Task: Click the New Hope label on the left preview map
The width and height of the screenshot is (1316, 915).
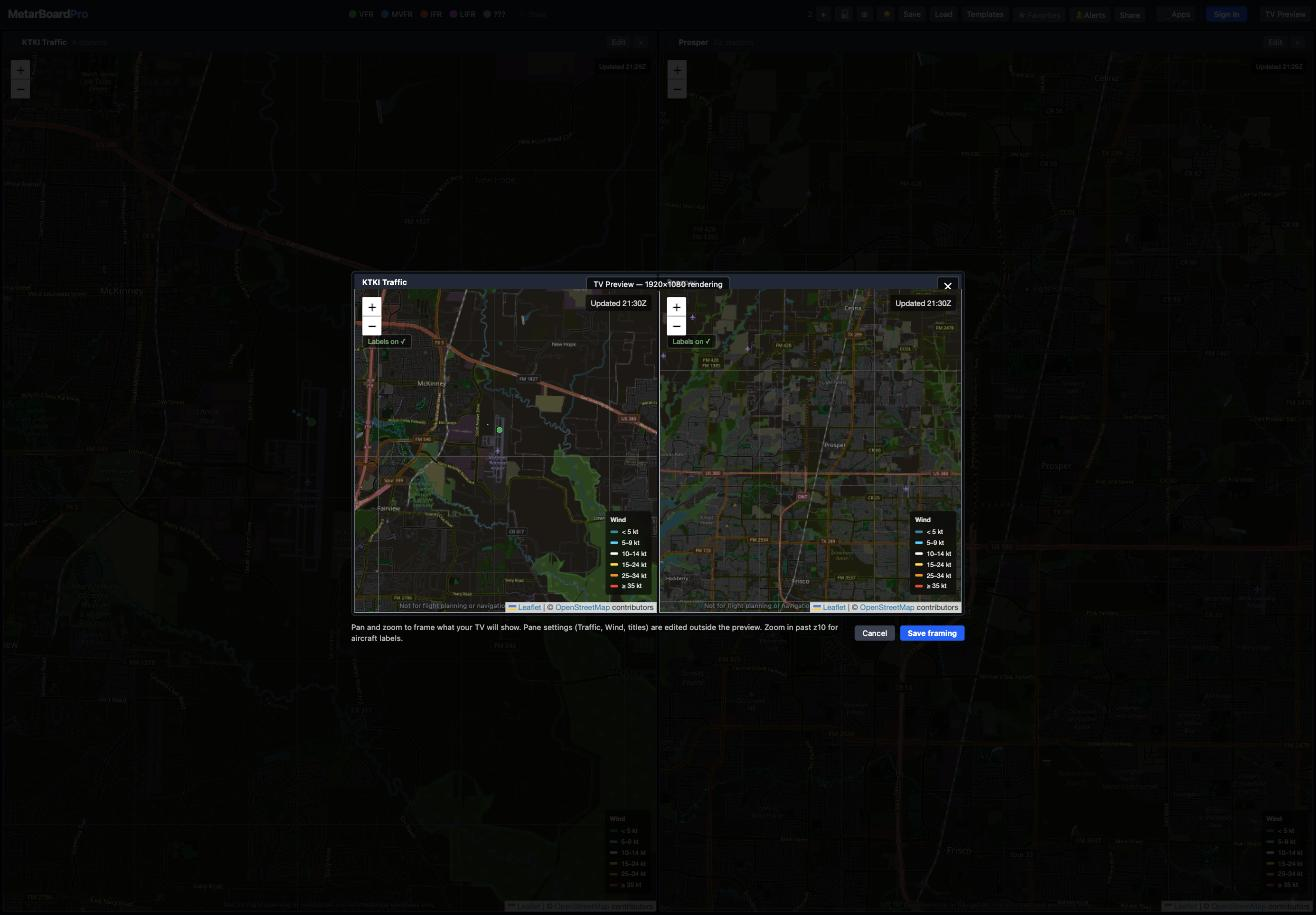Action: [564, 344]
